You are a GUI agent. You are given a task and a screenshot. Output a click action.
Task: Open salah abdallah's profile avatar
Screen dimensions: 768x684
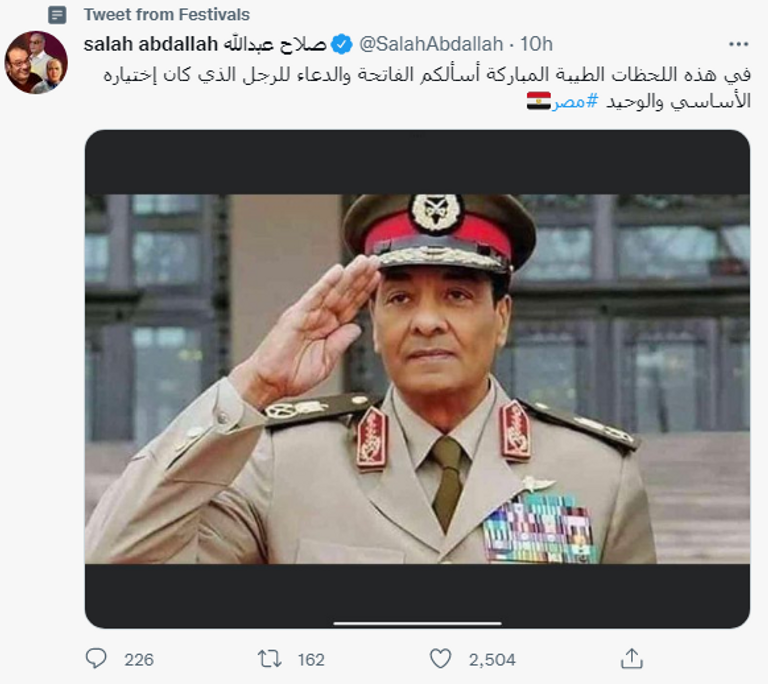pos(36,62)
